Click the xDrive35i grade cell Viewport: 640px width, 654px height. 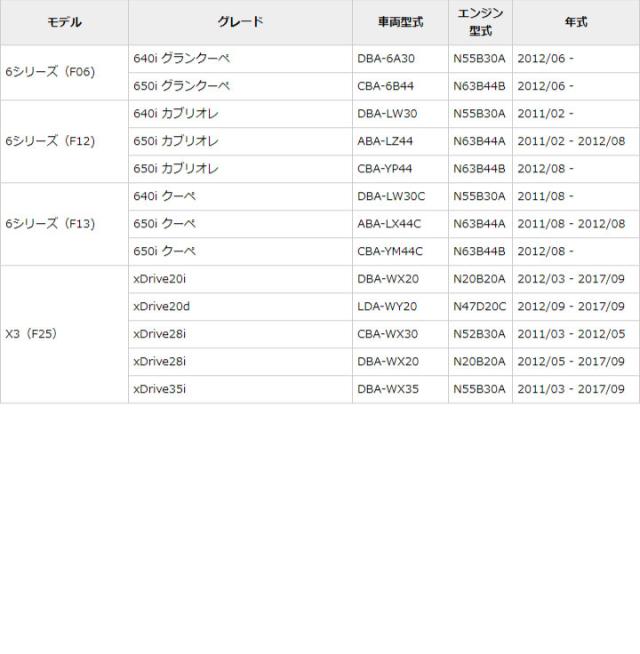click(x=159, y=389)
